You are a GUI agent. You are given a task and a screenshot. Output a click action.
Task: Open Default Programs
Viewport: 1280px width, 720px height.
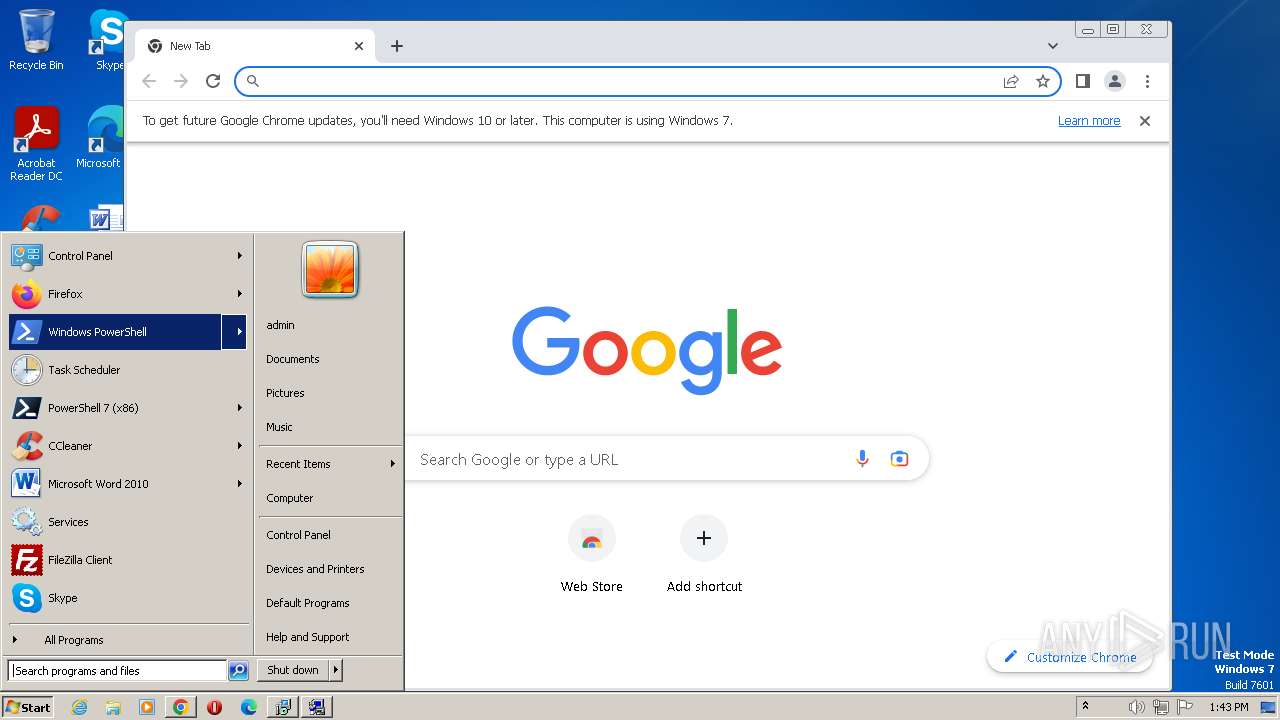330,603
